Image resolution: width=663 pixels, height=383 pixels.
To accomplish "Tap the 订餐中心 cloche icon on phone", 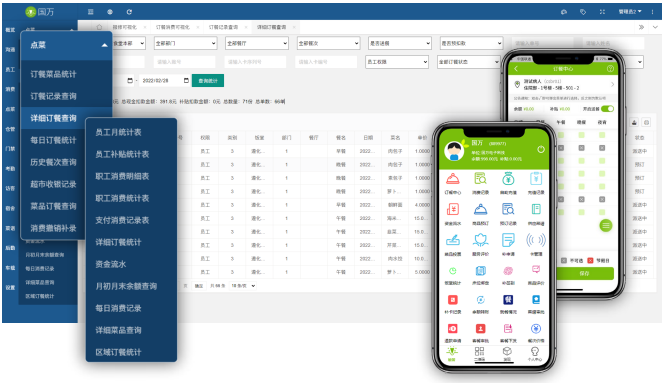I will click(452, 179).
